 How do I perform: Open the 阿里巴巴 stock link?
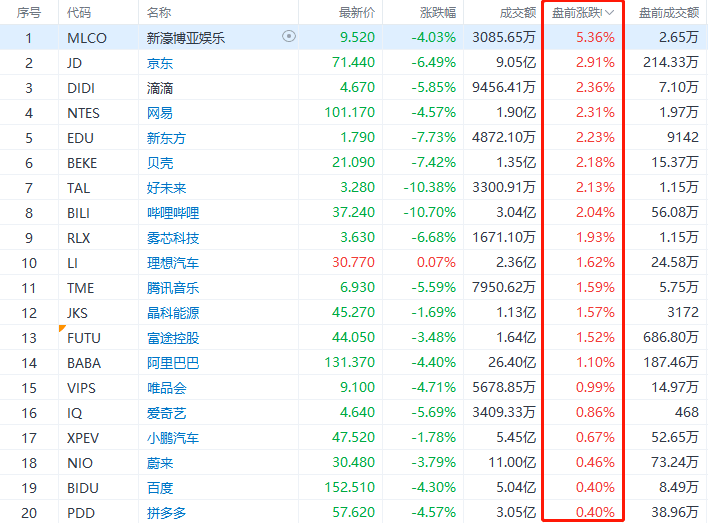point(173,363)
